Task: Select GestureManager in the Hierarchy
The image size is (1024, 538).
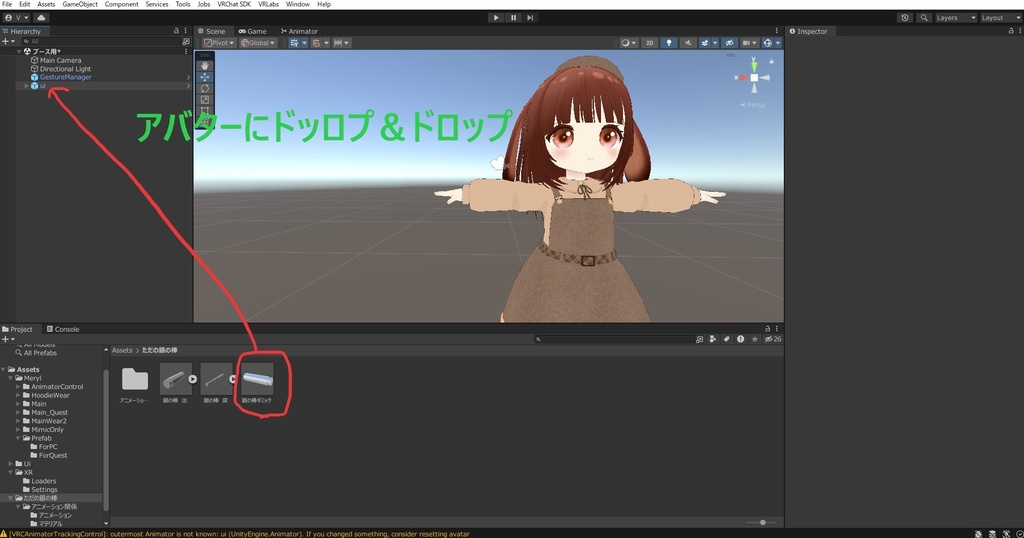Action: (x=65, y=77)
